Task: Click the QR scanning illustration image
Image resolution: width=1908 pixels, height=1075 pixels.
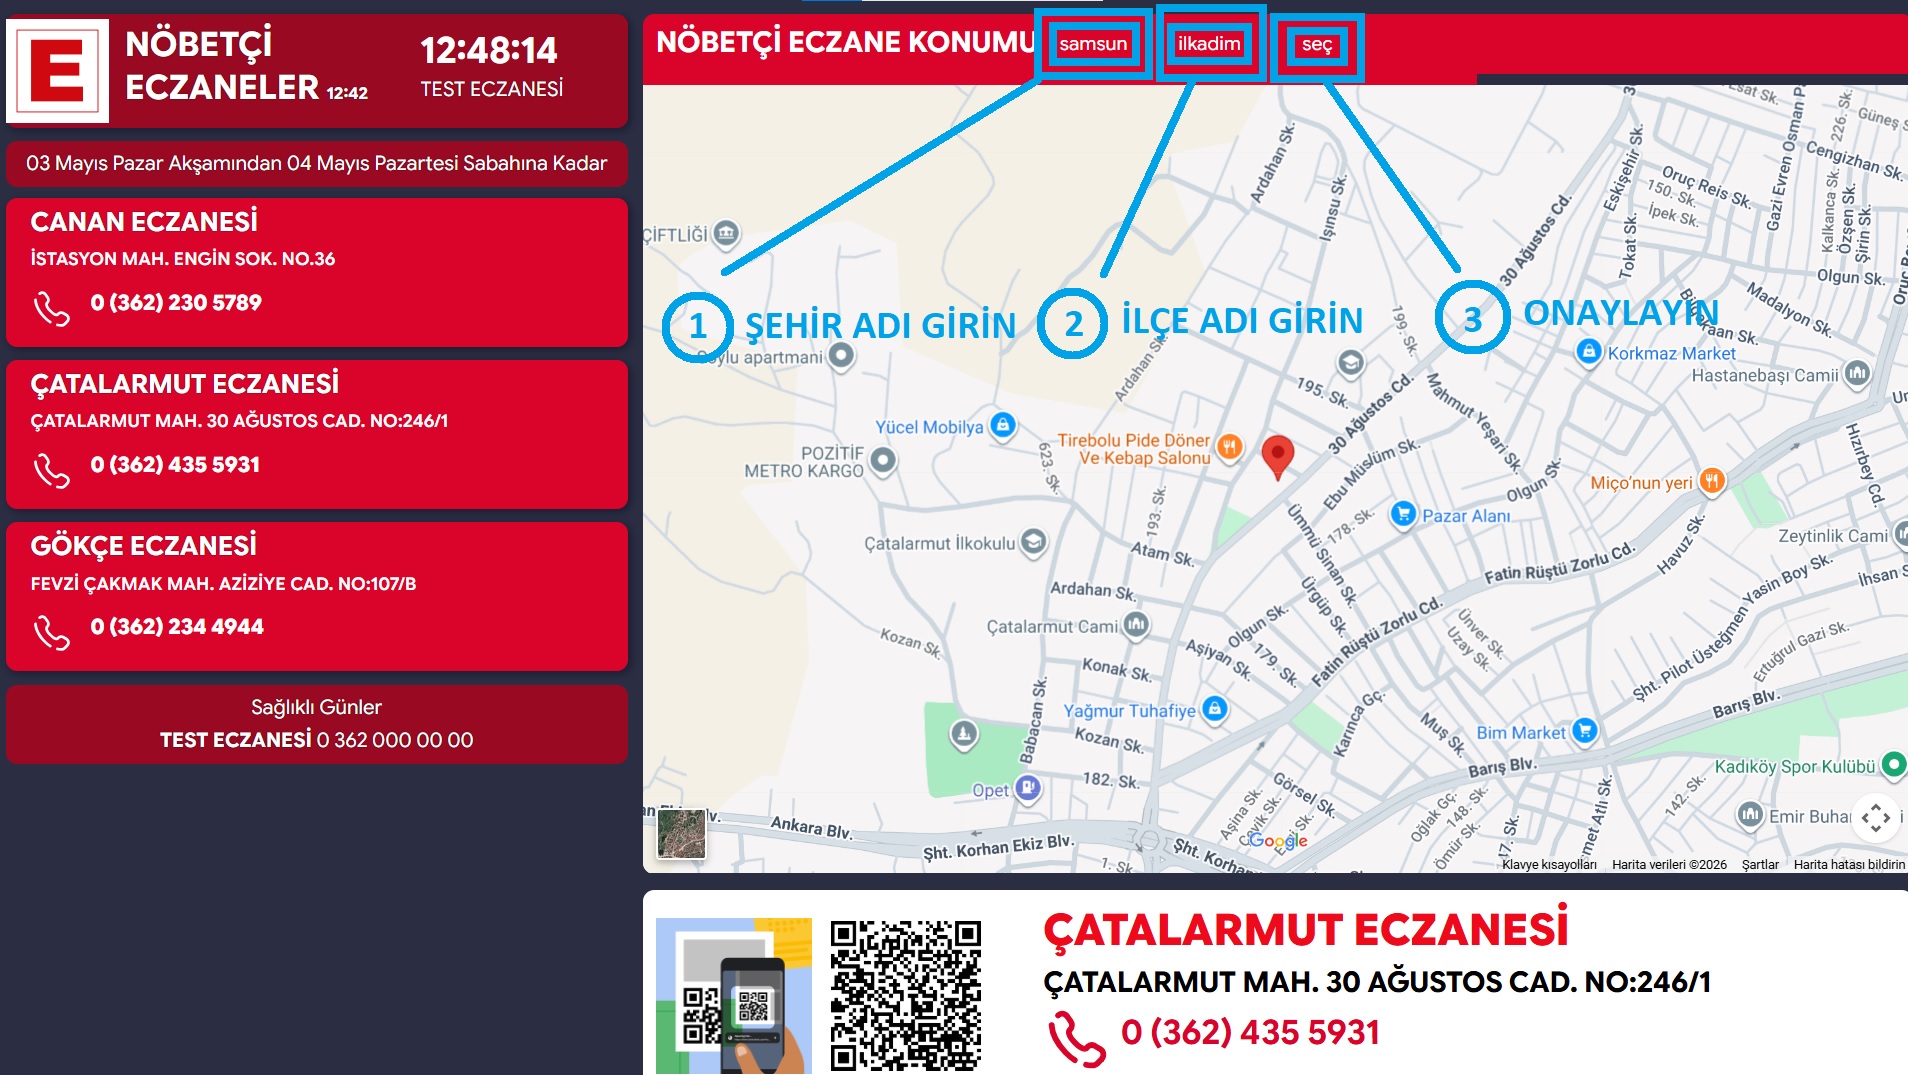Action: point(734,996)
